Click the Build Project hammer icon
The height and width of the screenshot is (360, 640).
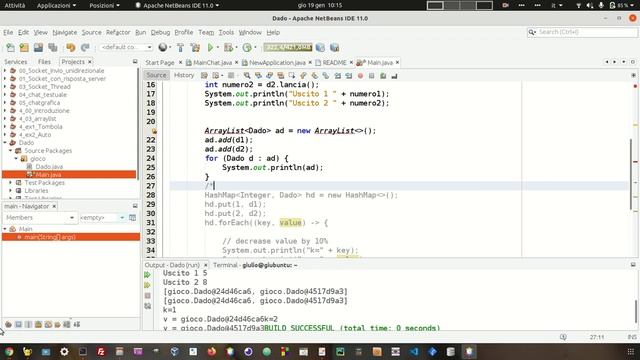[180, 47]
